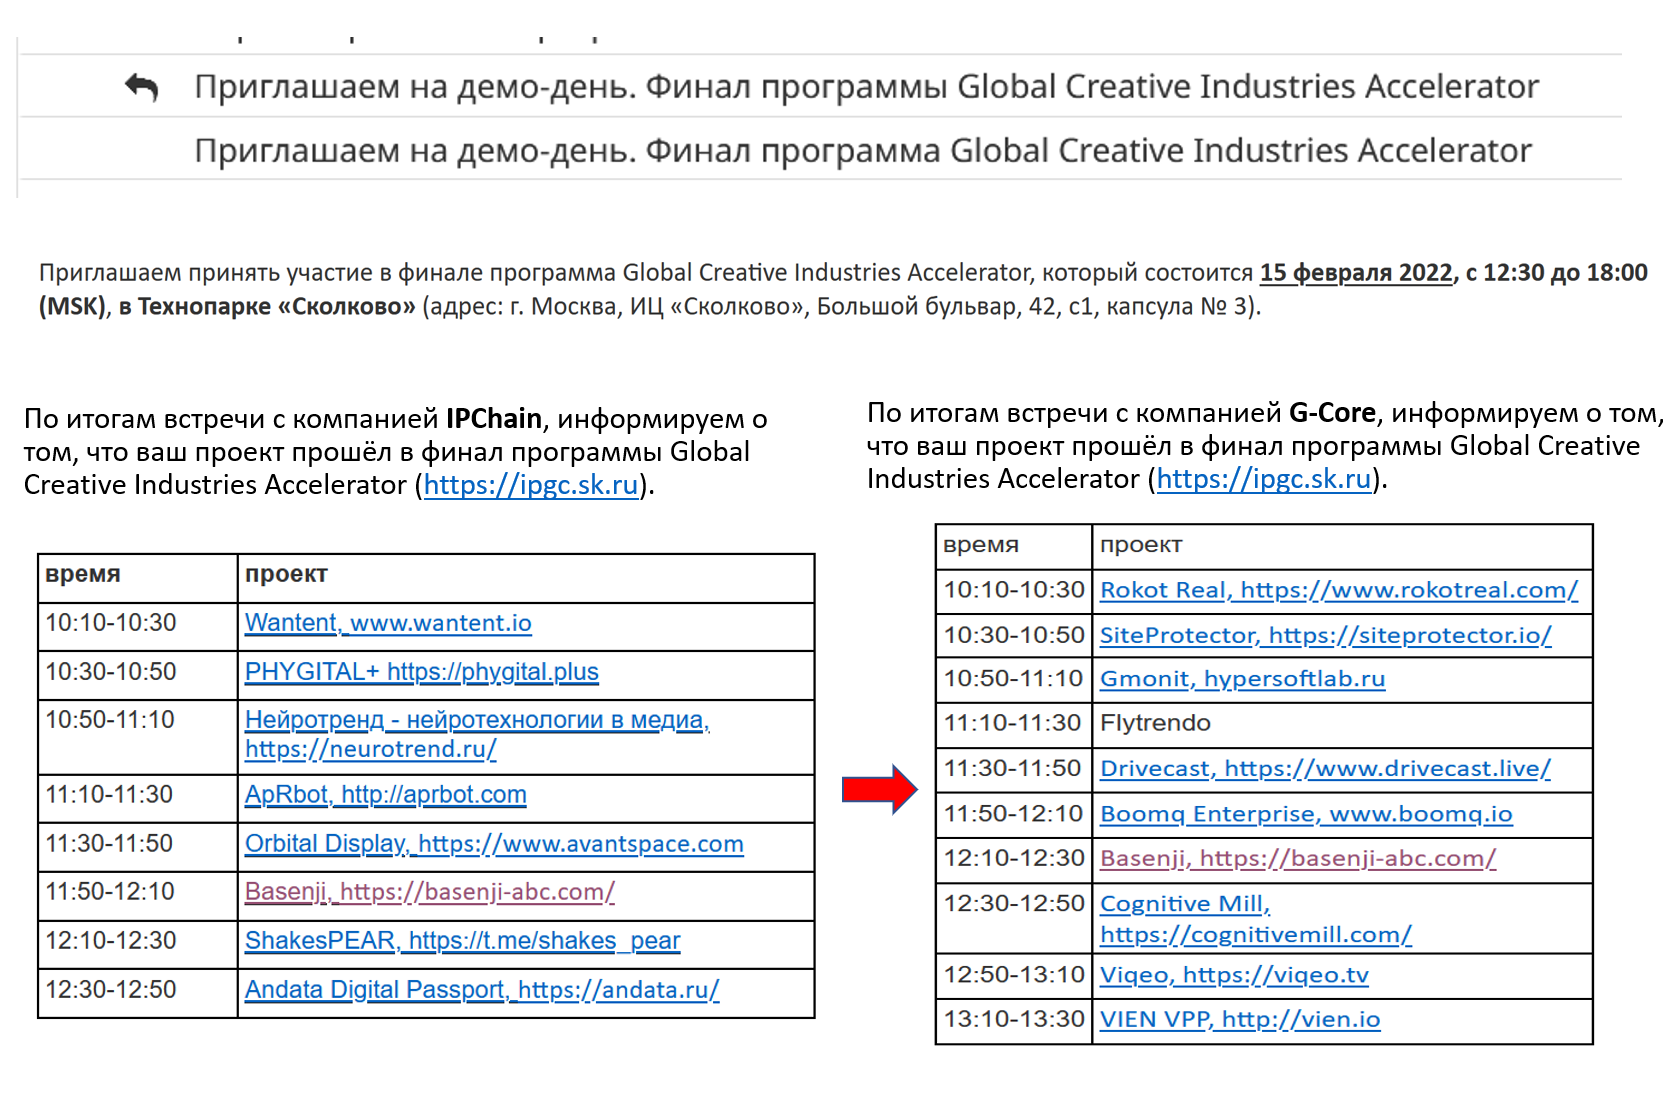Open the Rokot Real rokotreal.com link
The width and height of the screenshot is (1680, 1114).
1339,590
